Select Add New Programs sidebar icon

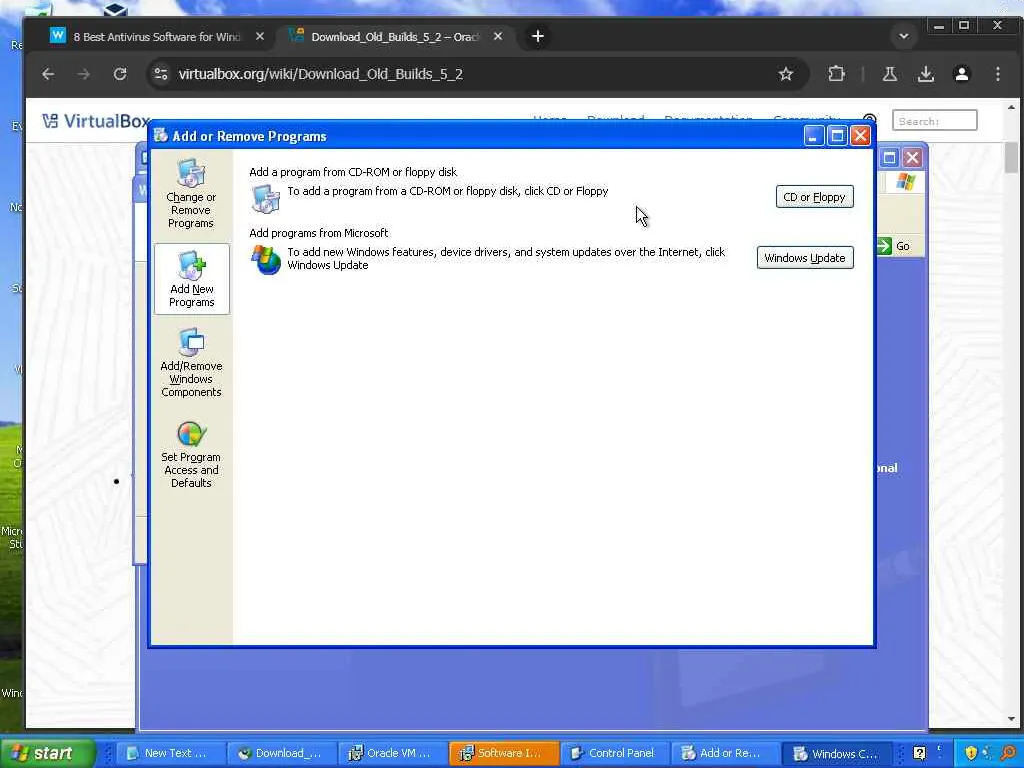(191, 280)
